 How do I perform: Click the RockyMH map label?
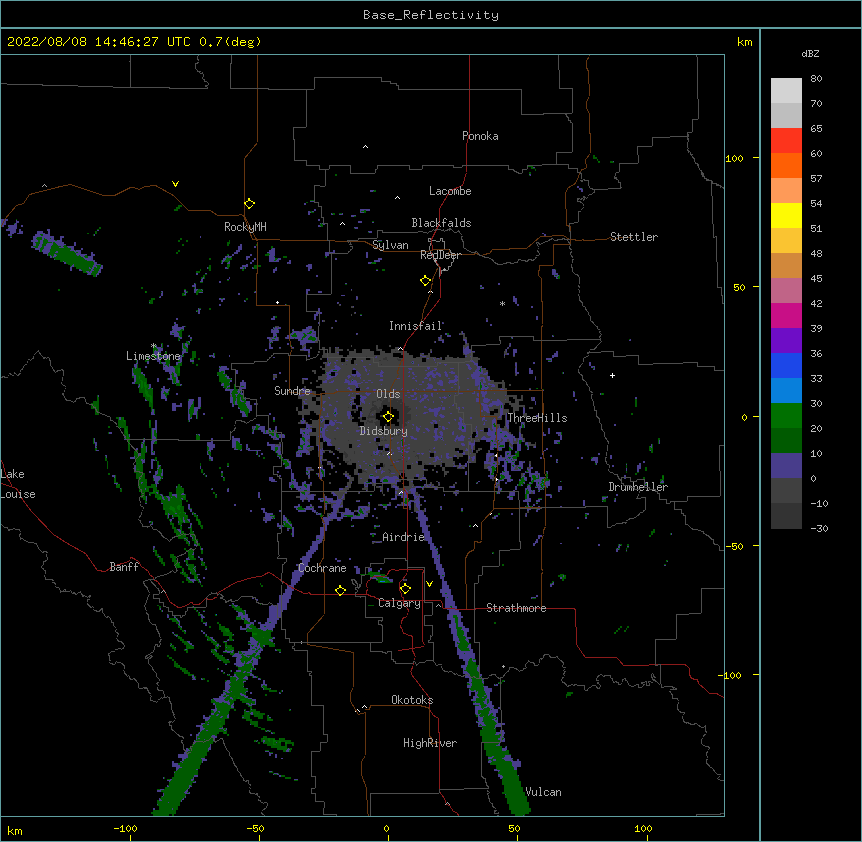pos(245,227)
